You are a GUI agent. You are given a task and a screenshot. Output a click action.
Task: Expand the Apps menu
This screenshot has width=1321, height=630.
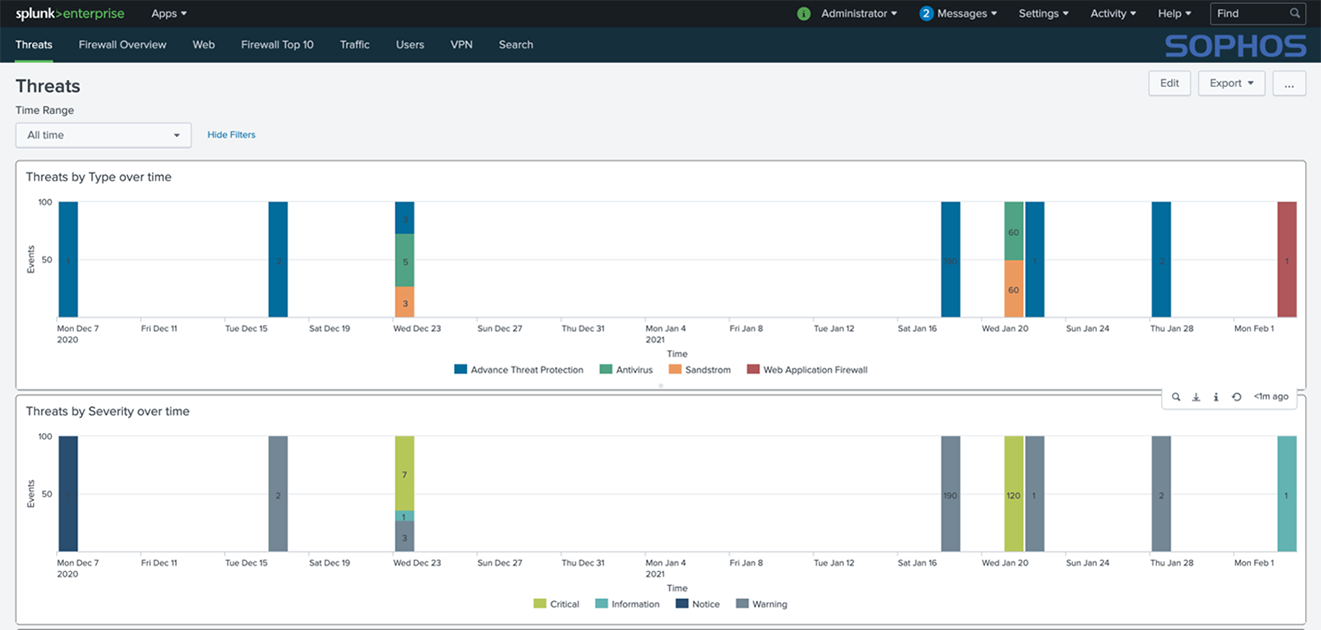(x=169, y=14)
